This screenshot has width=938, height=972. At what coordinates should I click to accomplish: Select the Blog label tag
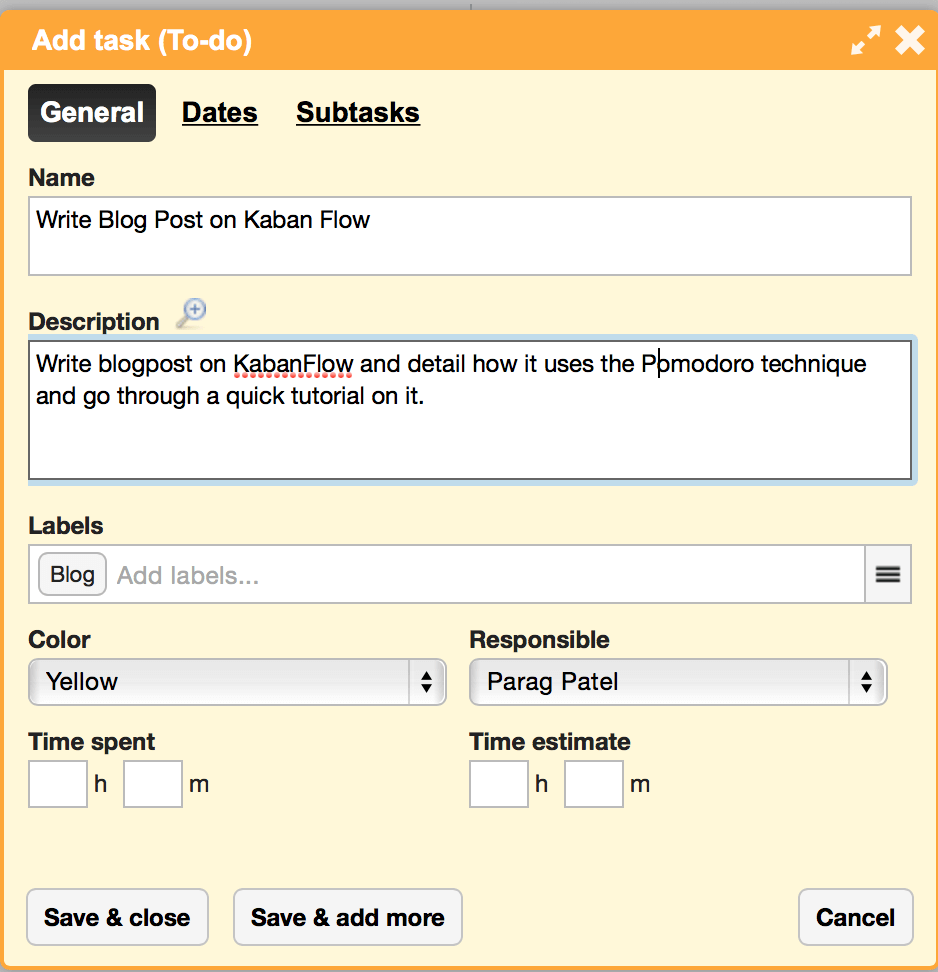pyautogui.click(x=73, y=574)
